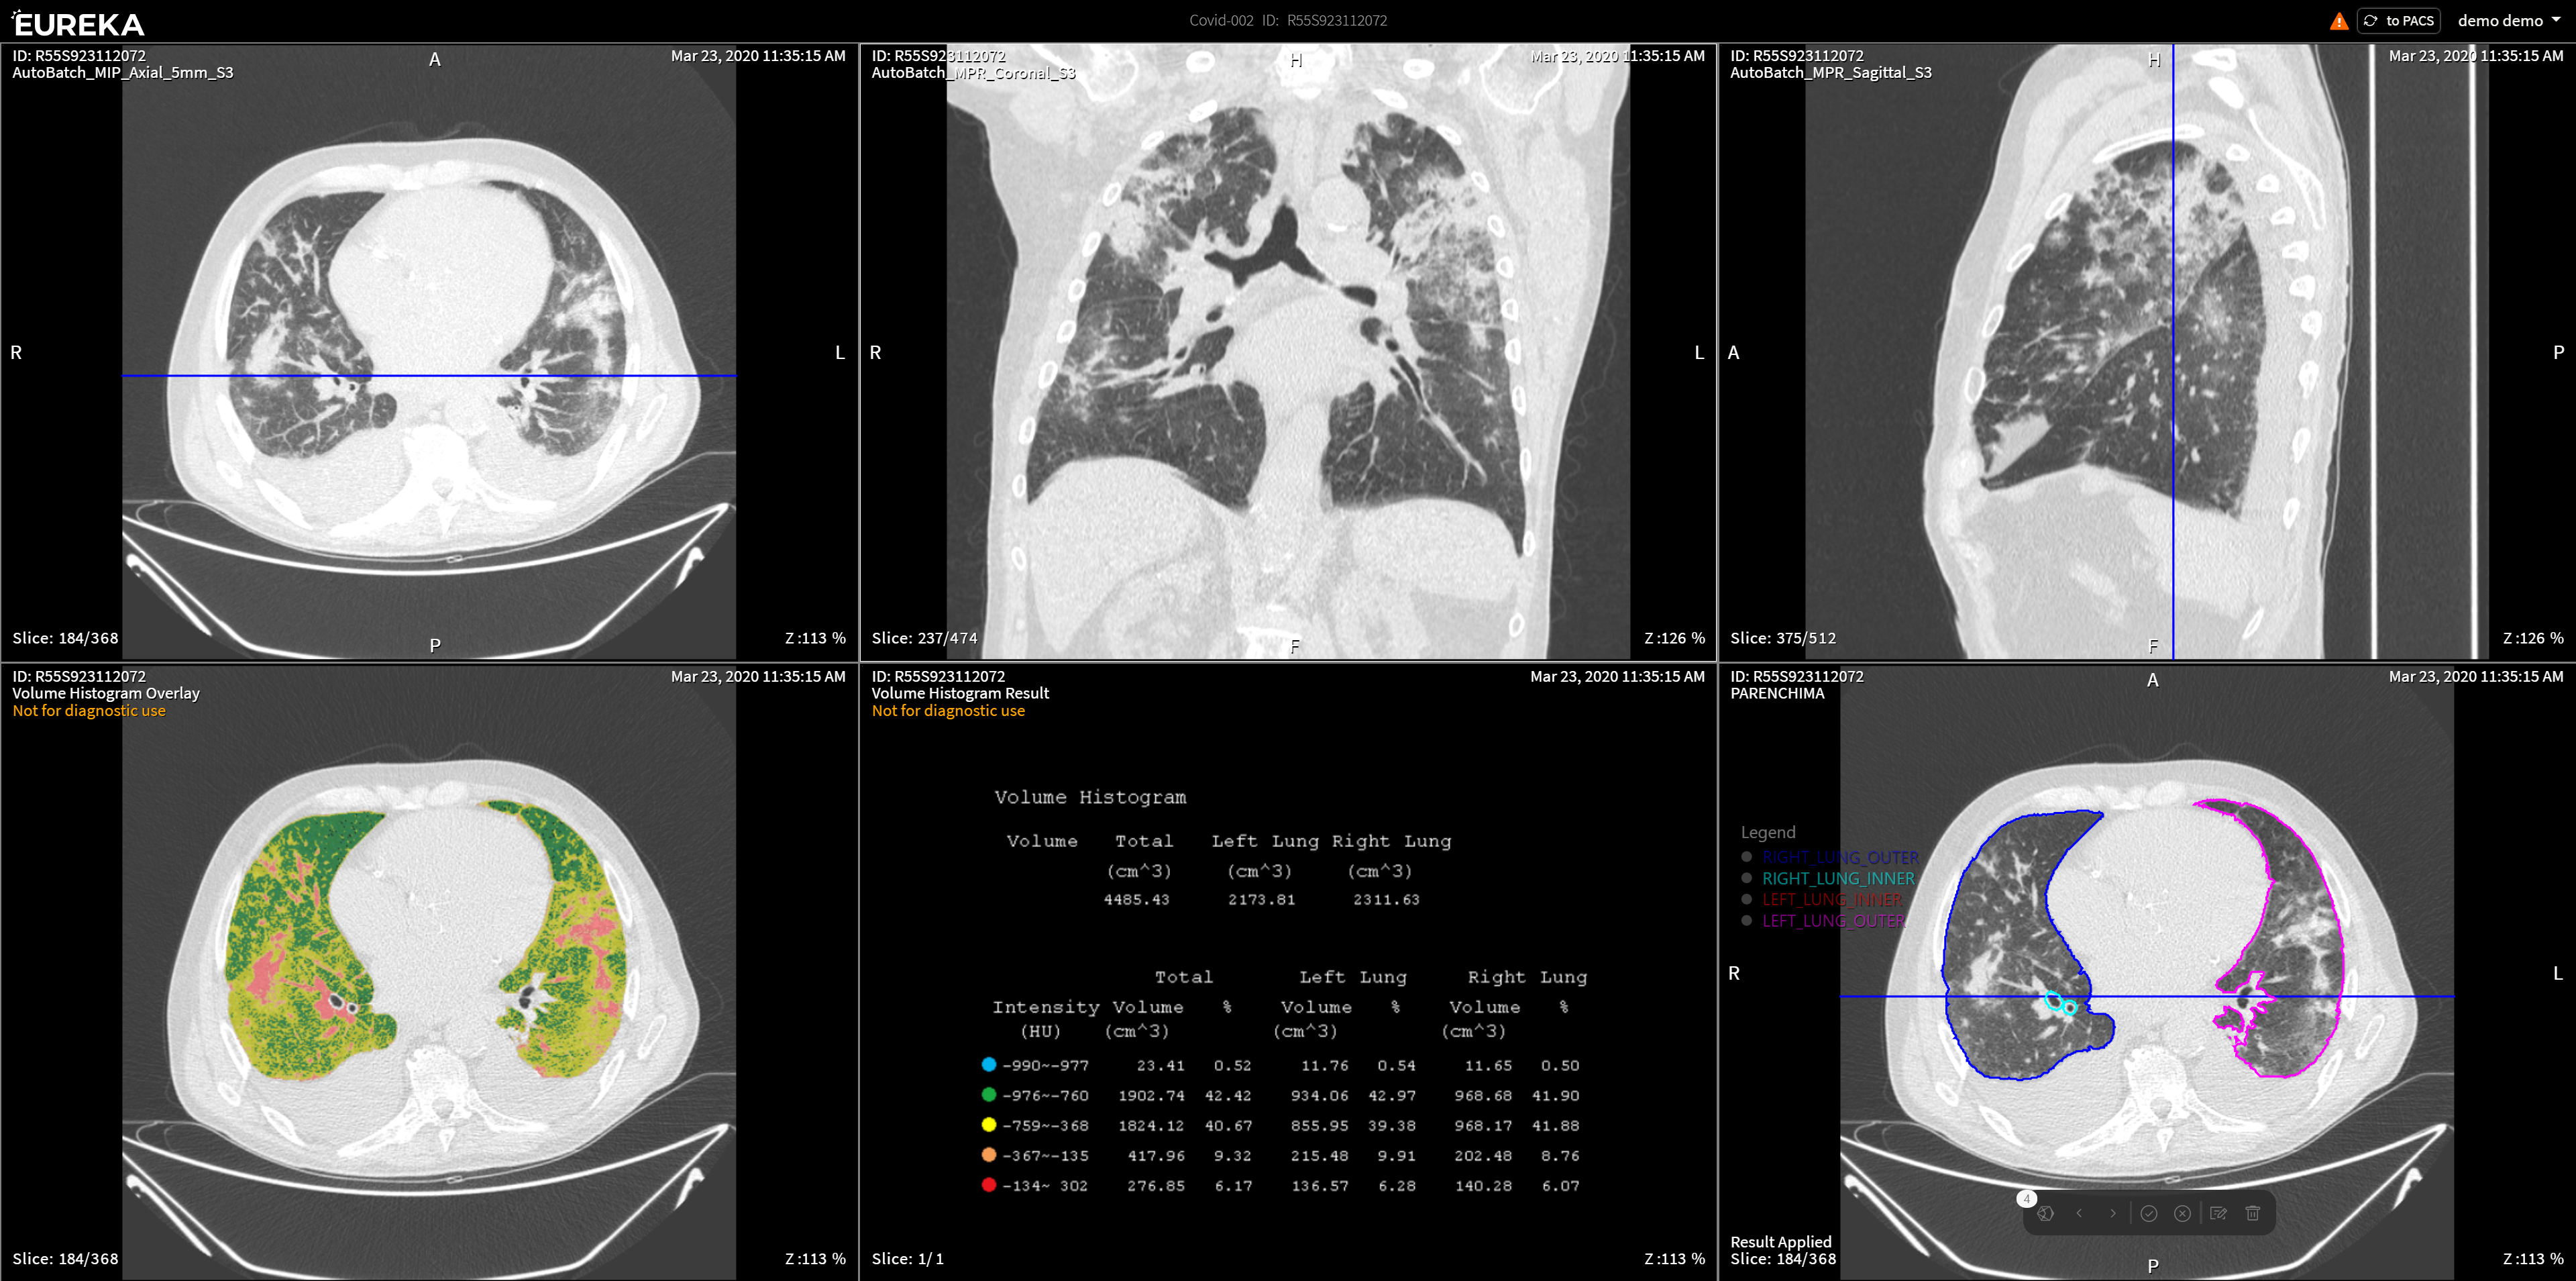Click left lung volume value 2173.81

tap(1261, 900)
